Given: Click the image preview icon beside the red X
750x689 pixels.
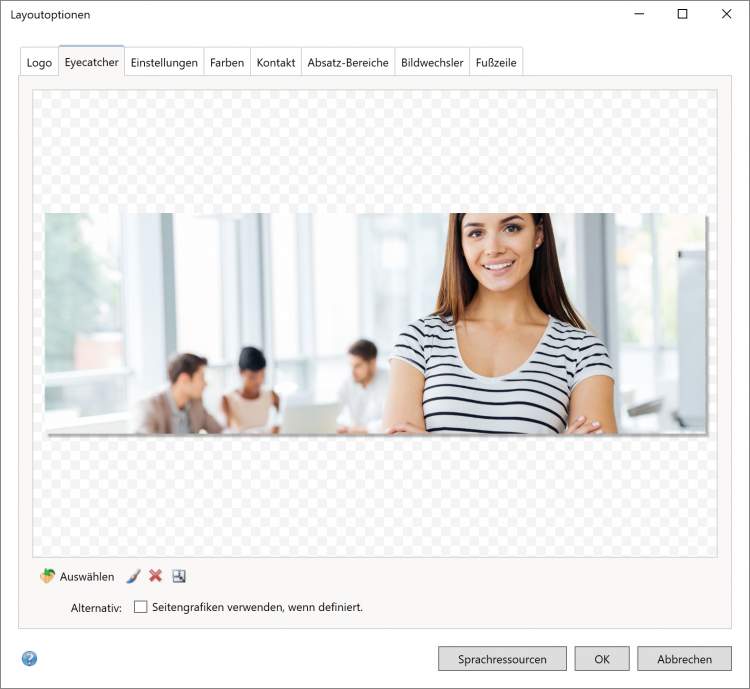Looking at the screenshot, I should [179, 577].
